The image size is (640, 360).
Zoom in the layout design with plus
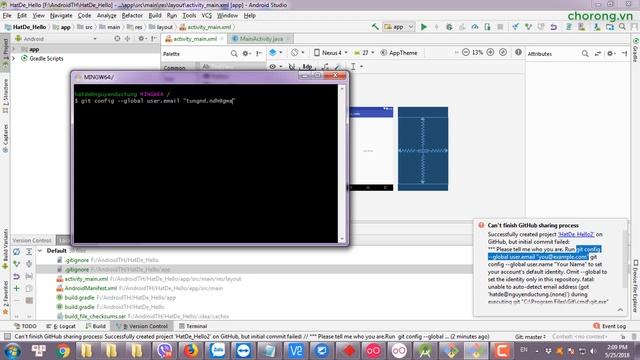pos(491,53)
